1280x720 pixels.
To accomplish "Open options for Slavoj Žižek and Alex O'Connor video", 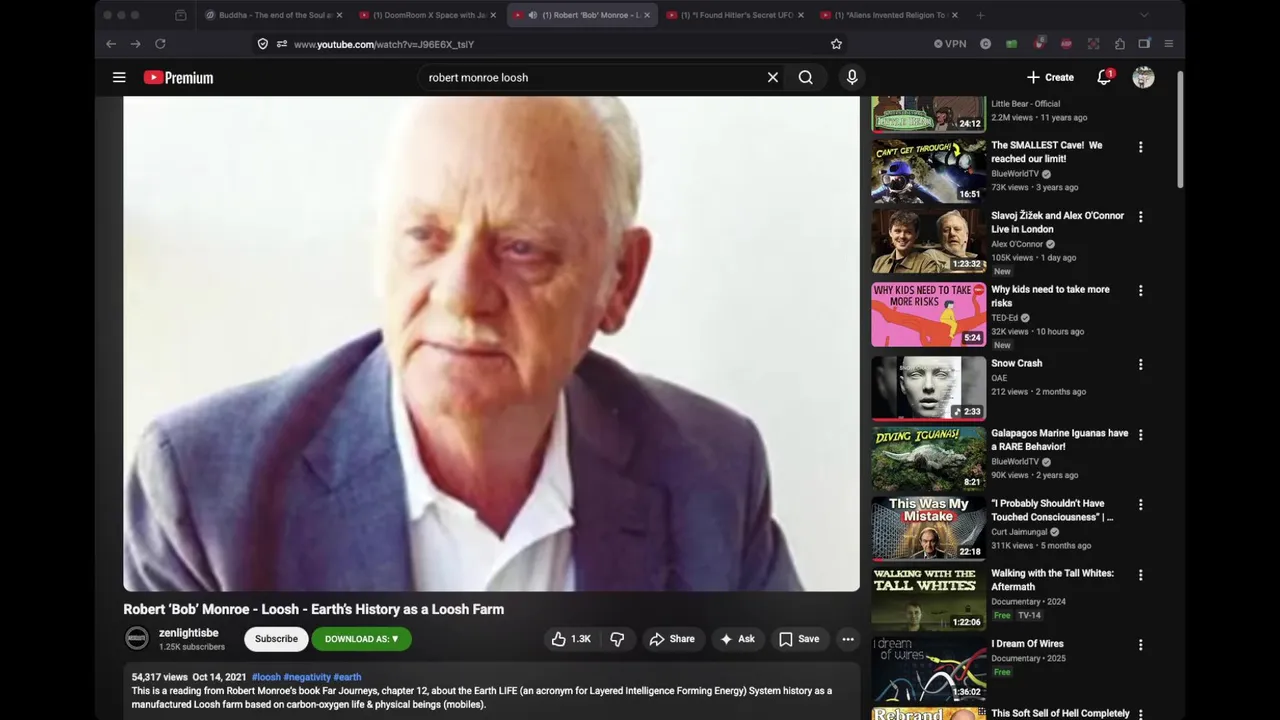I will (1140, 217).
